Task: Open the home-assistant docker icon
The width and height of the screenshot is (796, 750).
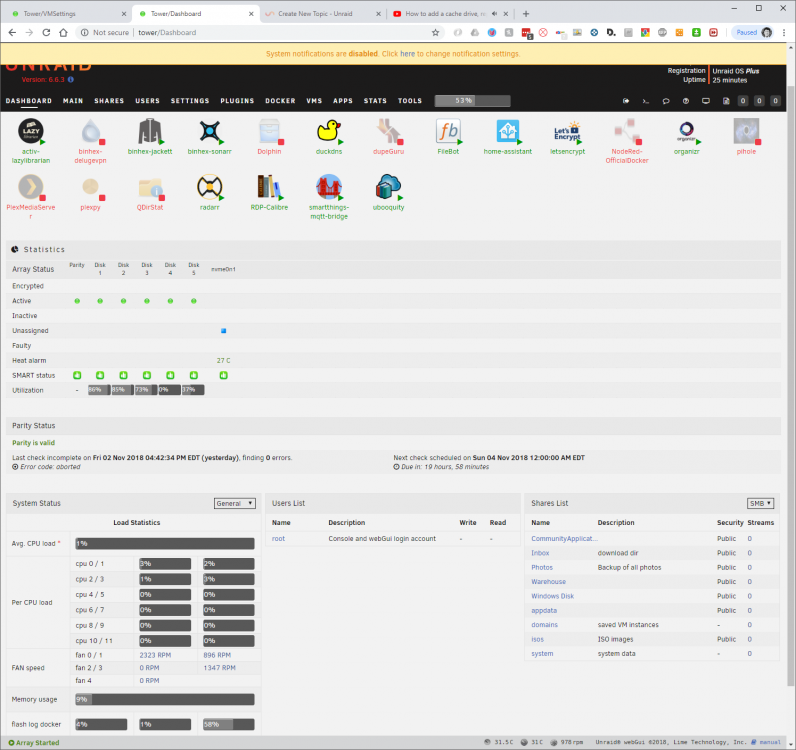Action: pyautogui.click(x=508, y=131)
